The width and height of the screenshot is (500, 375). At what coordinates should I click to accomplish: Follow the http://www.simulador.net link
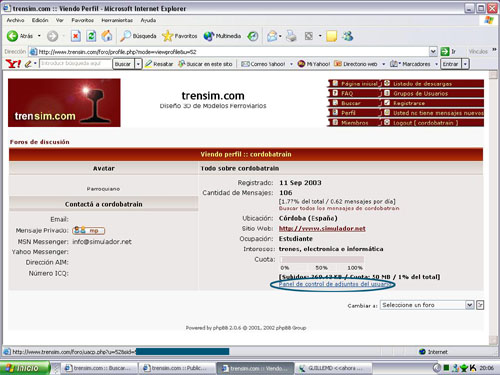click(322, 229)
